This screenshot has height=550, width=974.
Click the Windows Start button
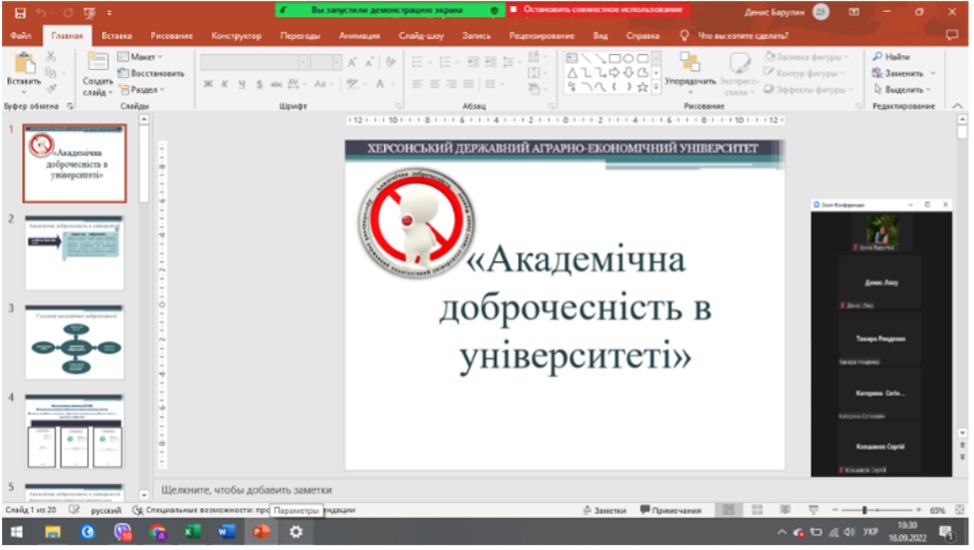(17, 532)
